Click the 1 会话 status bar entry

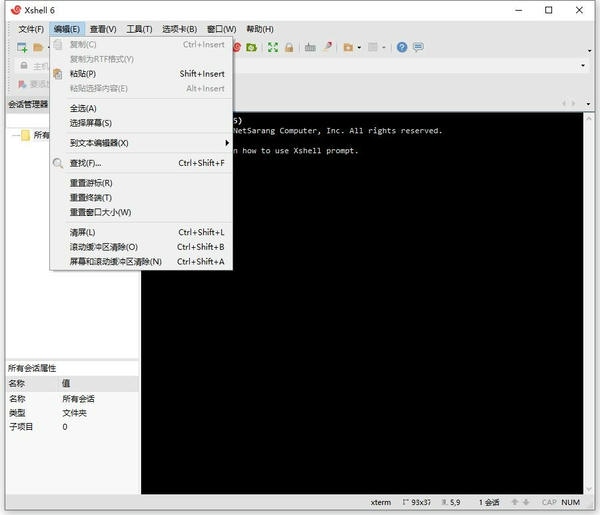point(489,502)
